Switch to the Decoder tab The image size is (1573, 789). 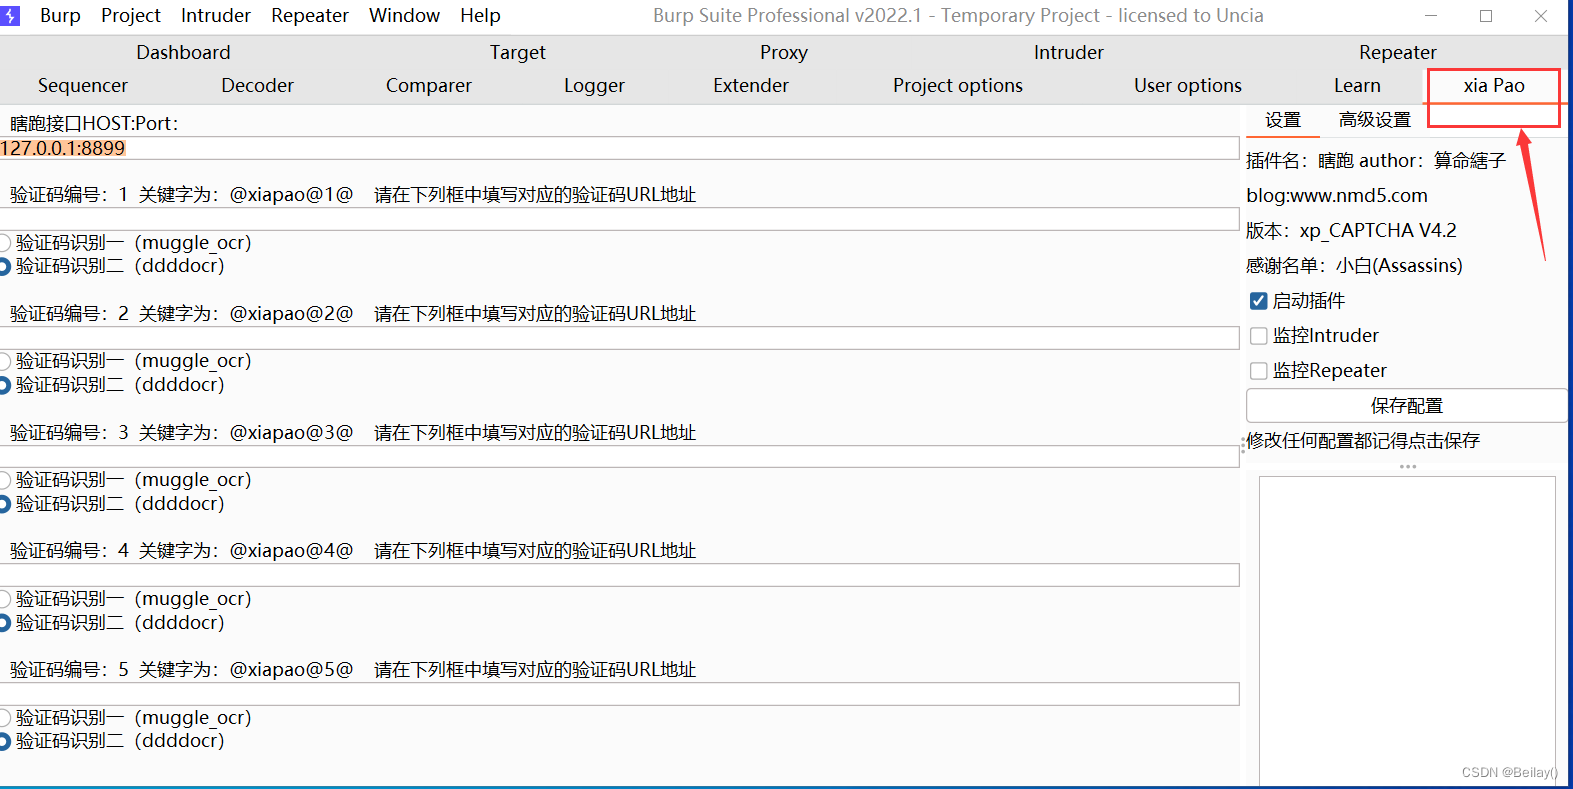click(x=258, y=85)
